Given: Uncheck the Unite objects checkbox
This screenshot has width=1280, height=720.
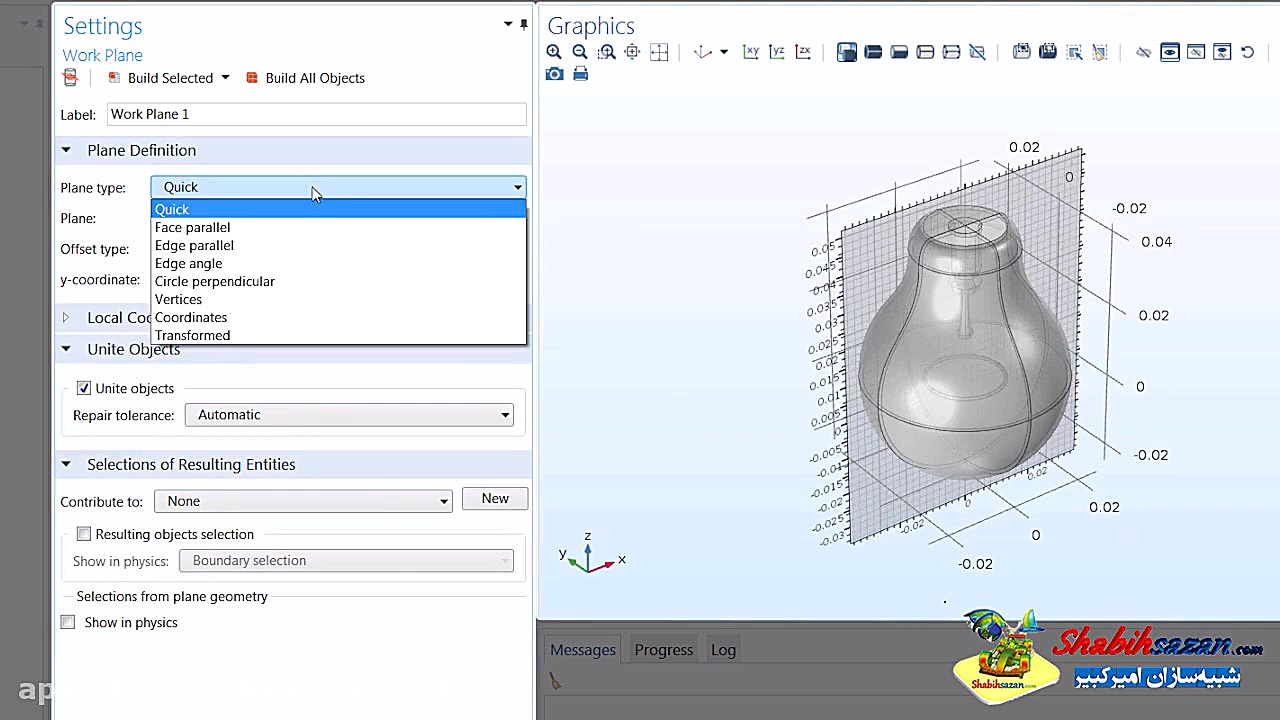Looking at the screenshot, I should click(x=84, y=388).
